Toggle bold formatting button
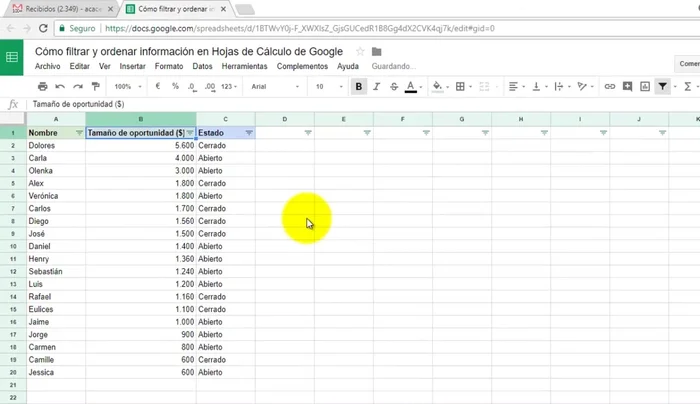700x404 pixels. coord(359,87)
